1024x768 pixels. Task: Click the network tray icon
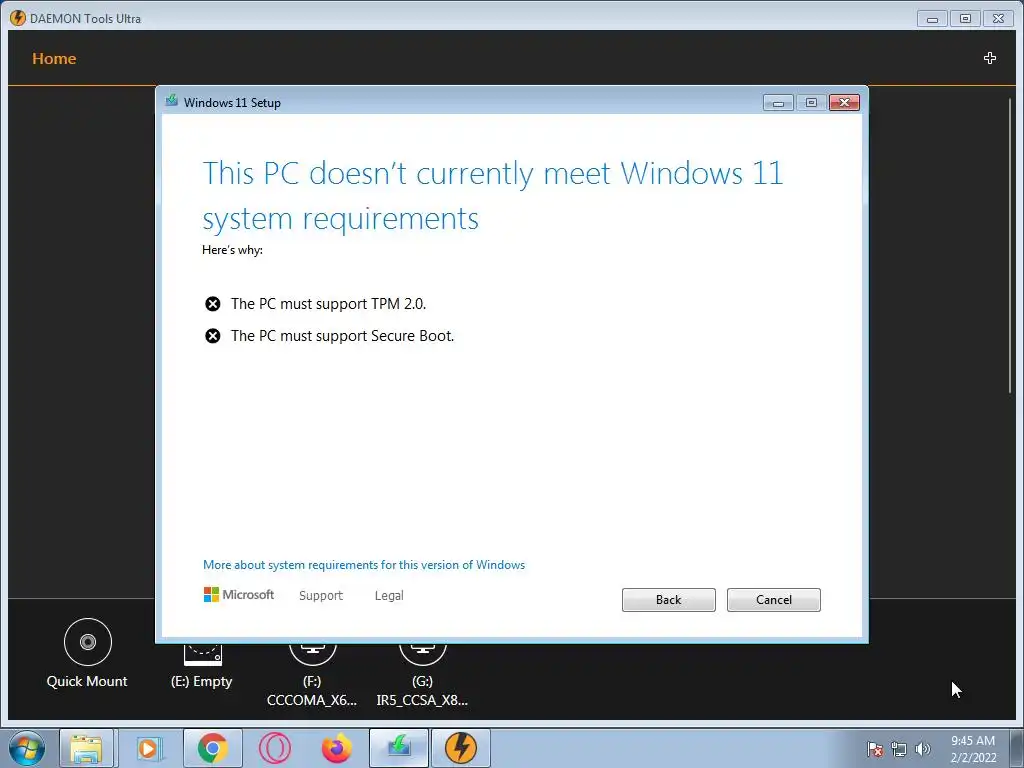(899, 749)
